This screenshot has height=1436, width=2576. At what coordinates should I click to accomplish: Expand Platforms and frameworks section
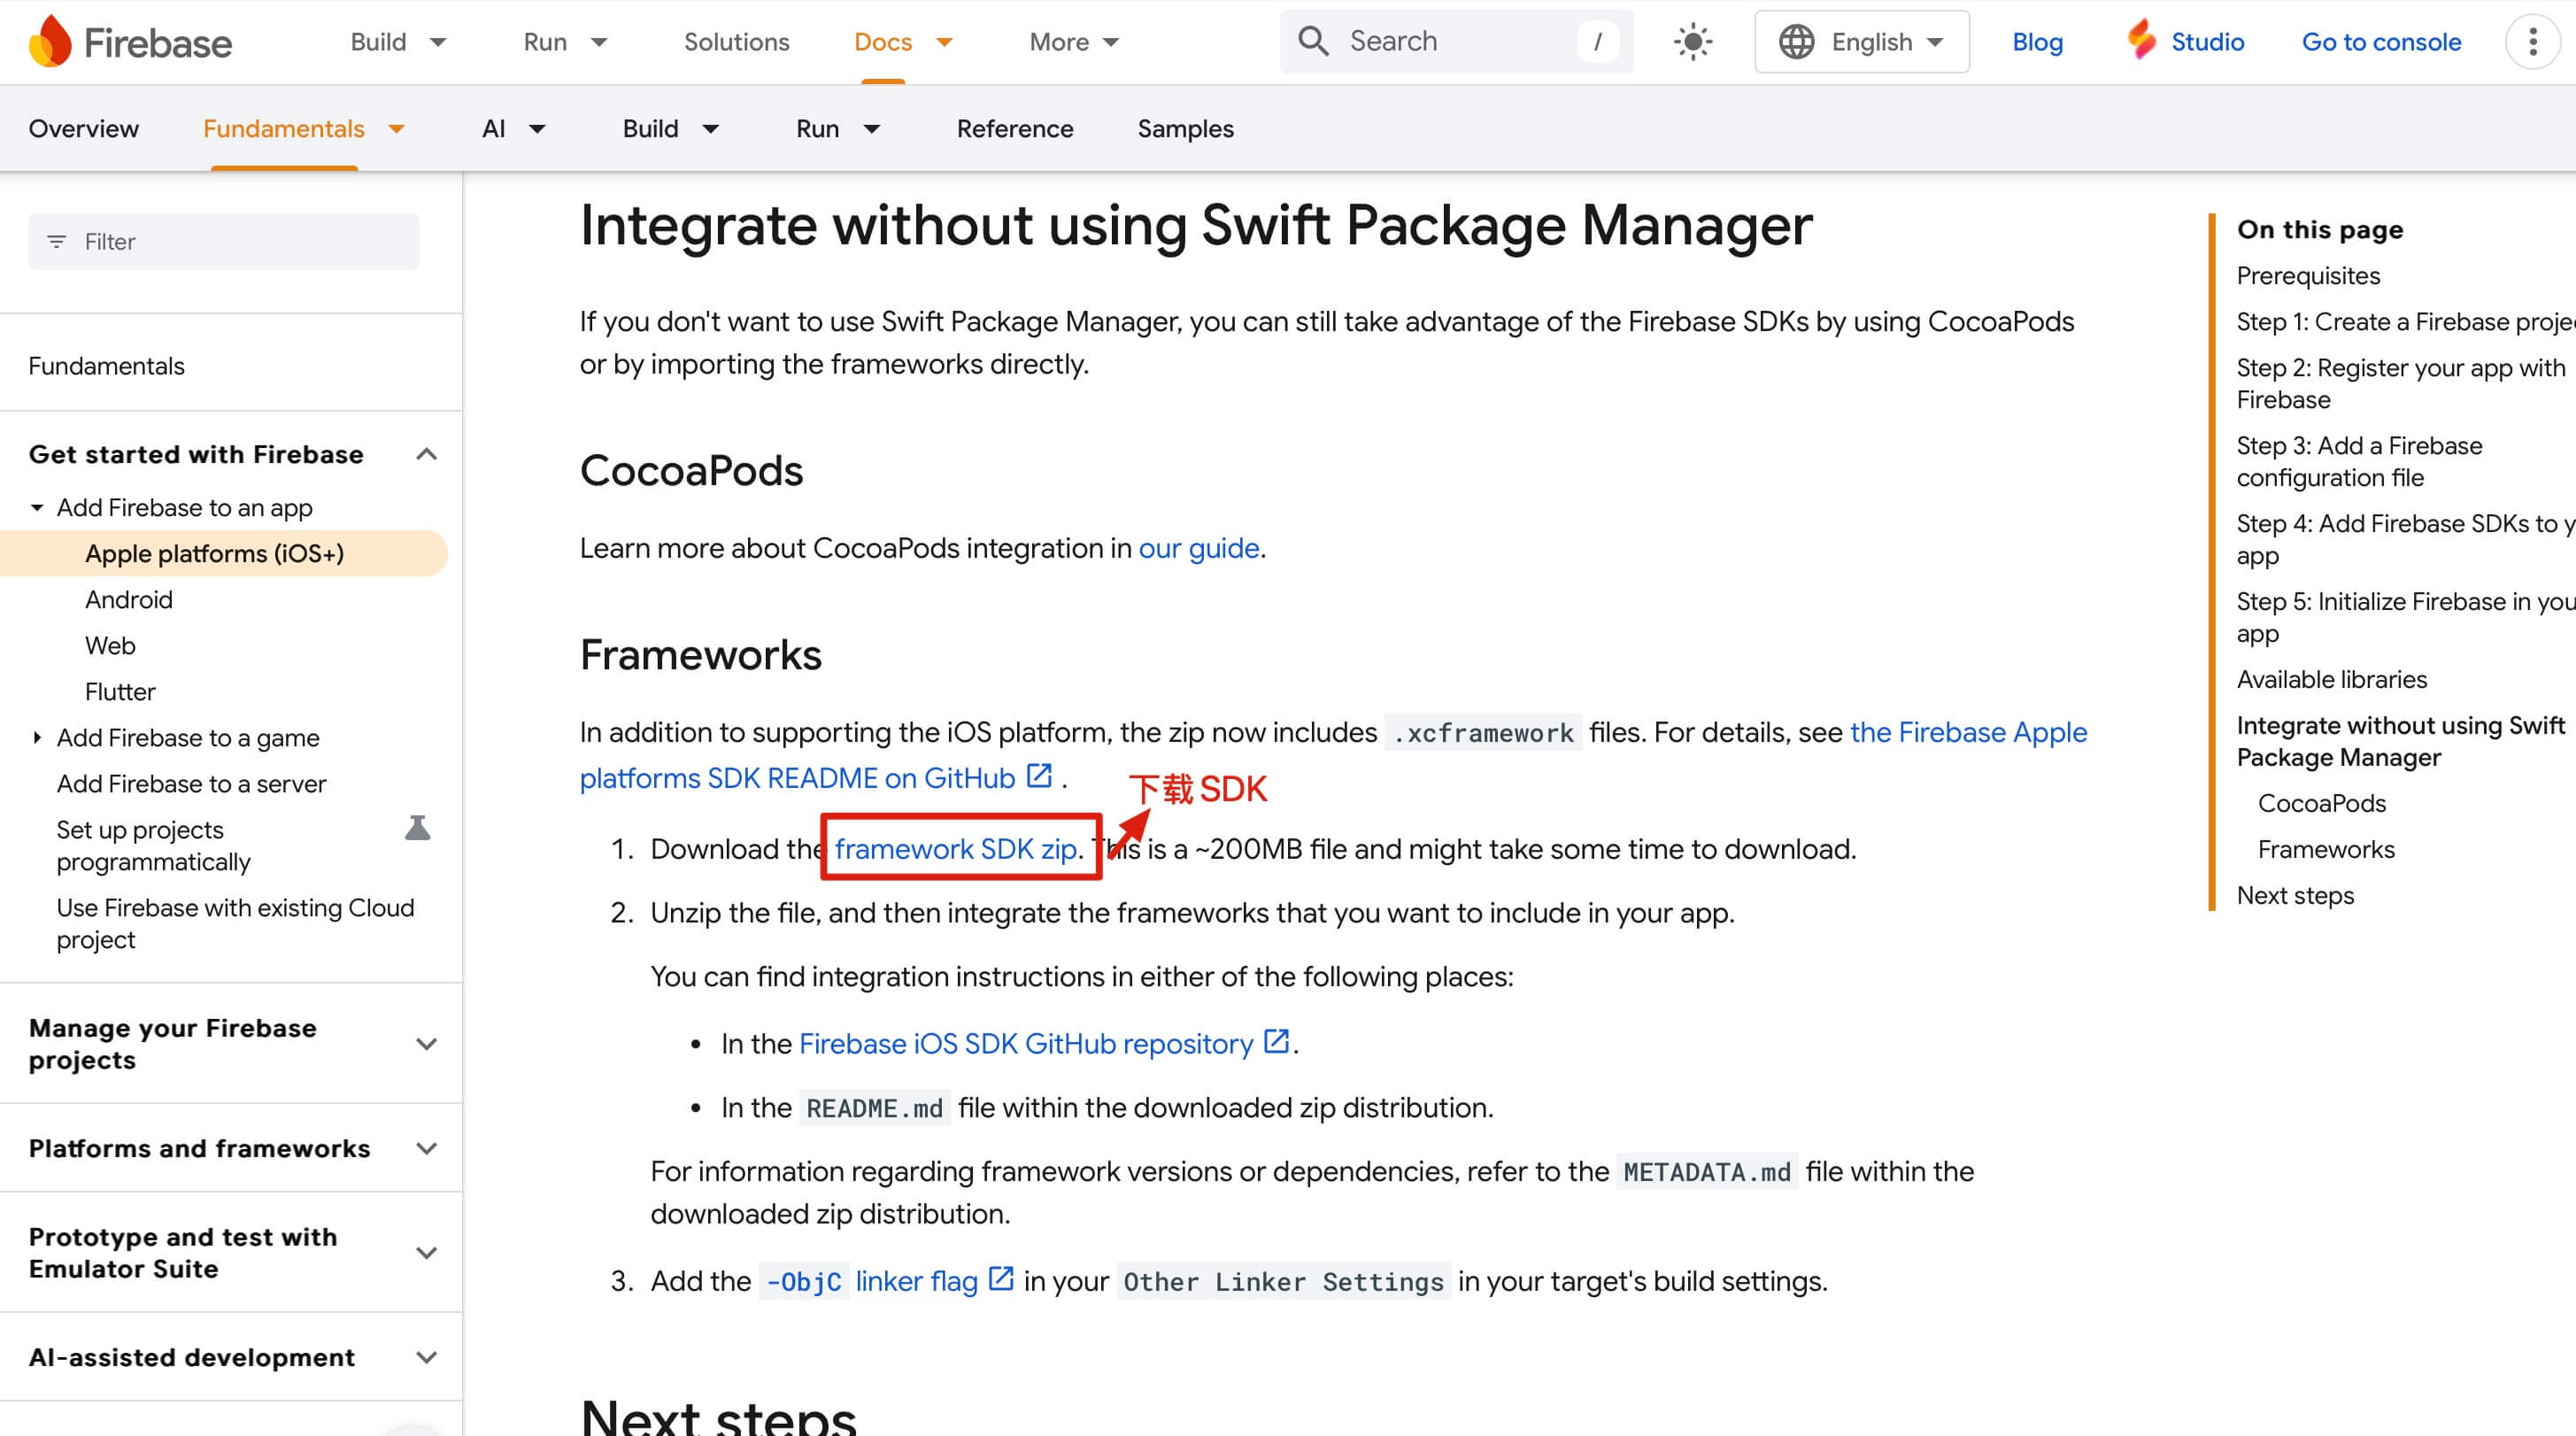click(427, 1148)
